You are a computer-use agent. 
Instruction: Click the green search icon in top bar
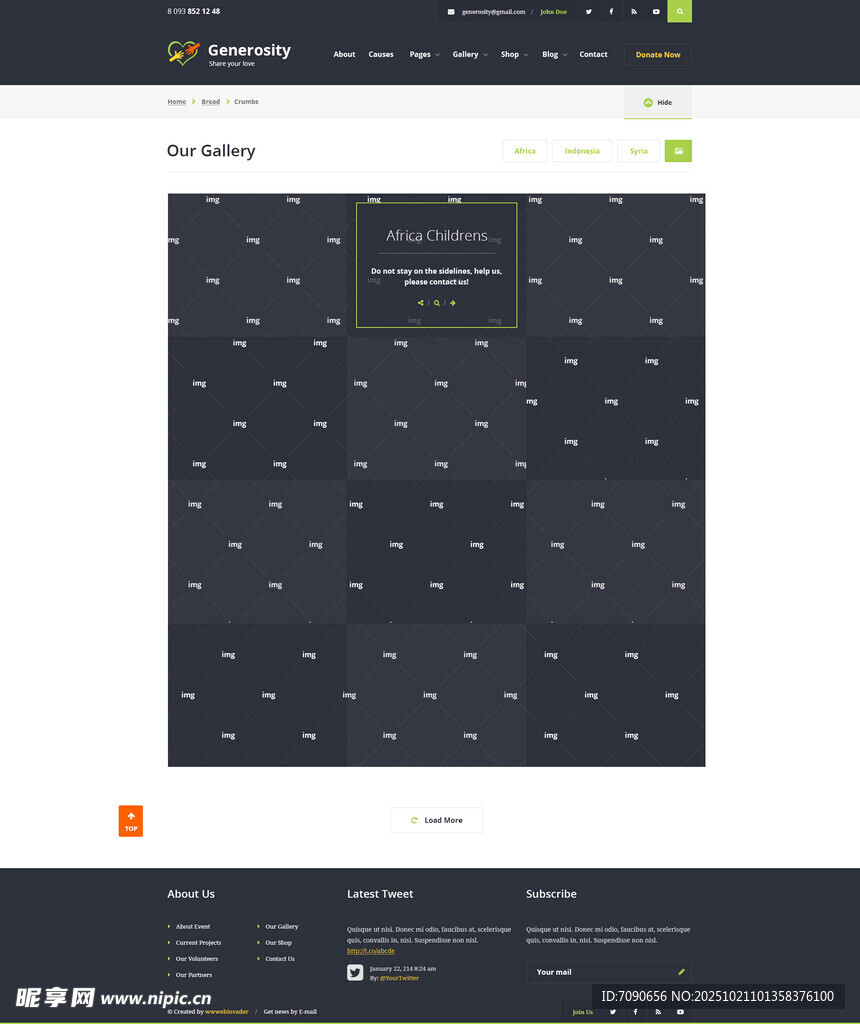(x=679, y=11)
